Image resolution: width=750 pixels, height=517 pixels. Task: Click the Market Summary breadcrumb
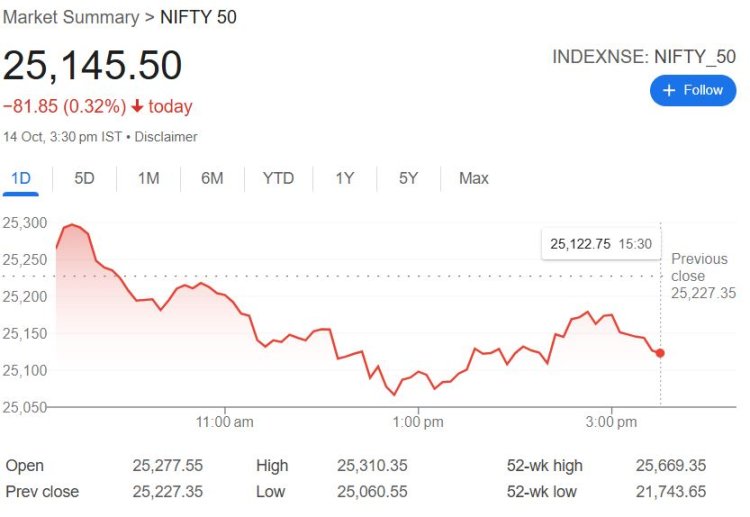click(x=71, y=17)
